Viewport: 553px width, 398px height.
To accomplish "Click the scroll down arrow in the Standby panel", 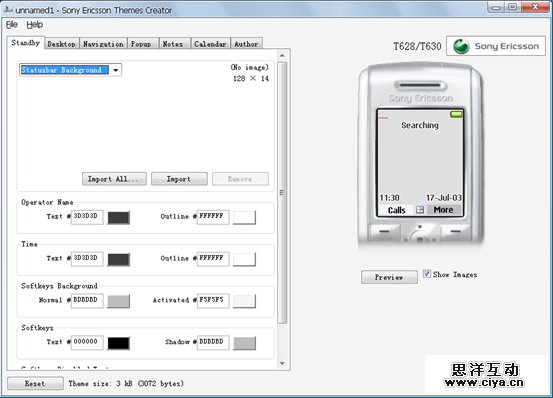I will coord(282,363).
